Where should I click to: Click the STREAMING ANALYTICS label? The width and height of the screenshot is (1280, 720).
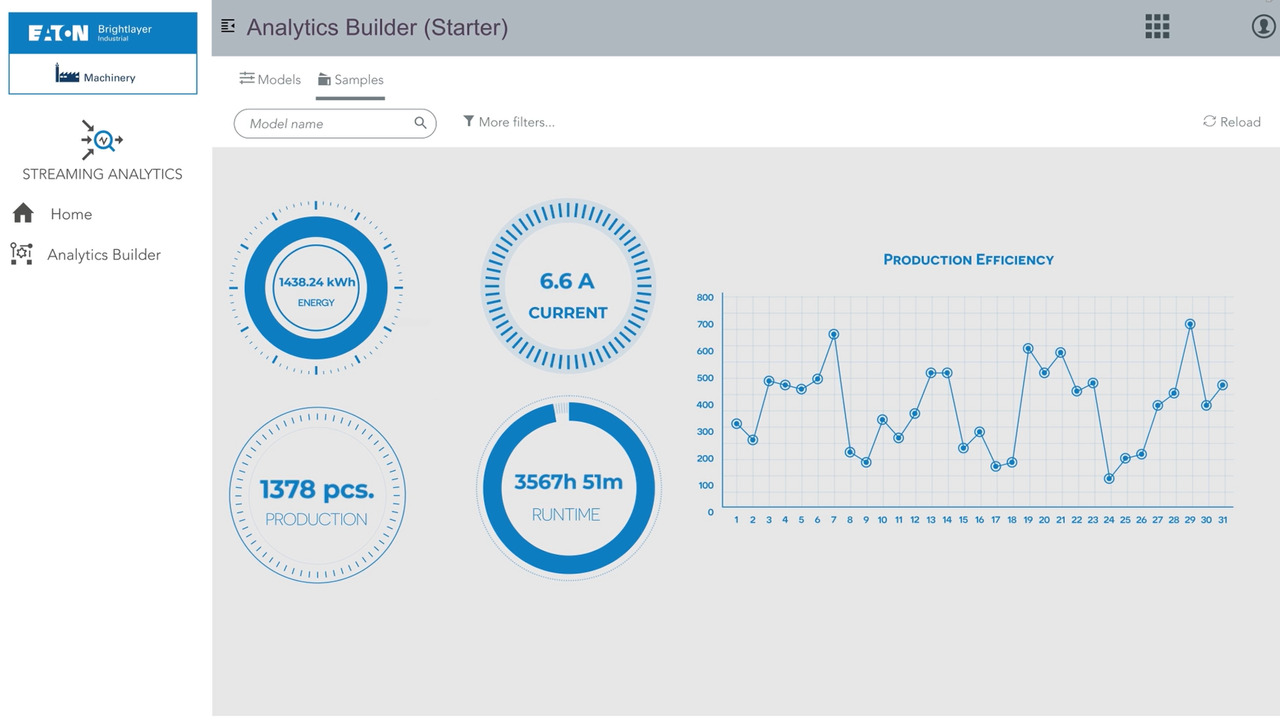pos(103,174)
